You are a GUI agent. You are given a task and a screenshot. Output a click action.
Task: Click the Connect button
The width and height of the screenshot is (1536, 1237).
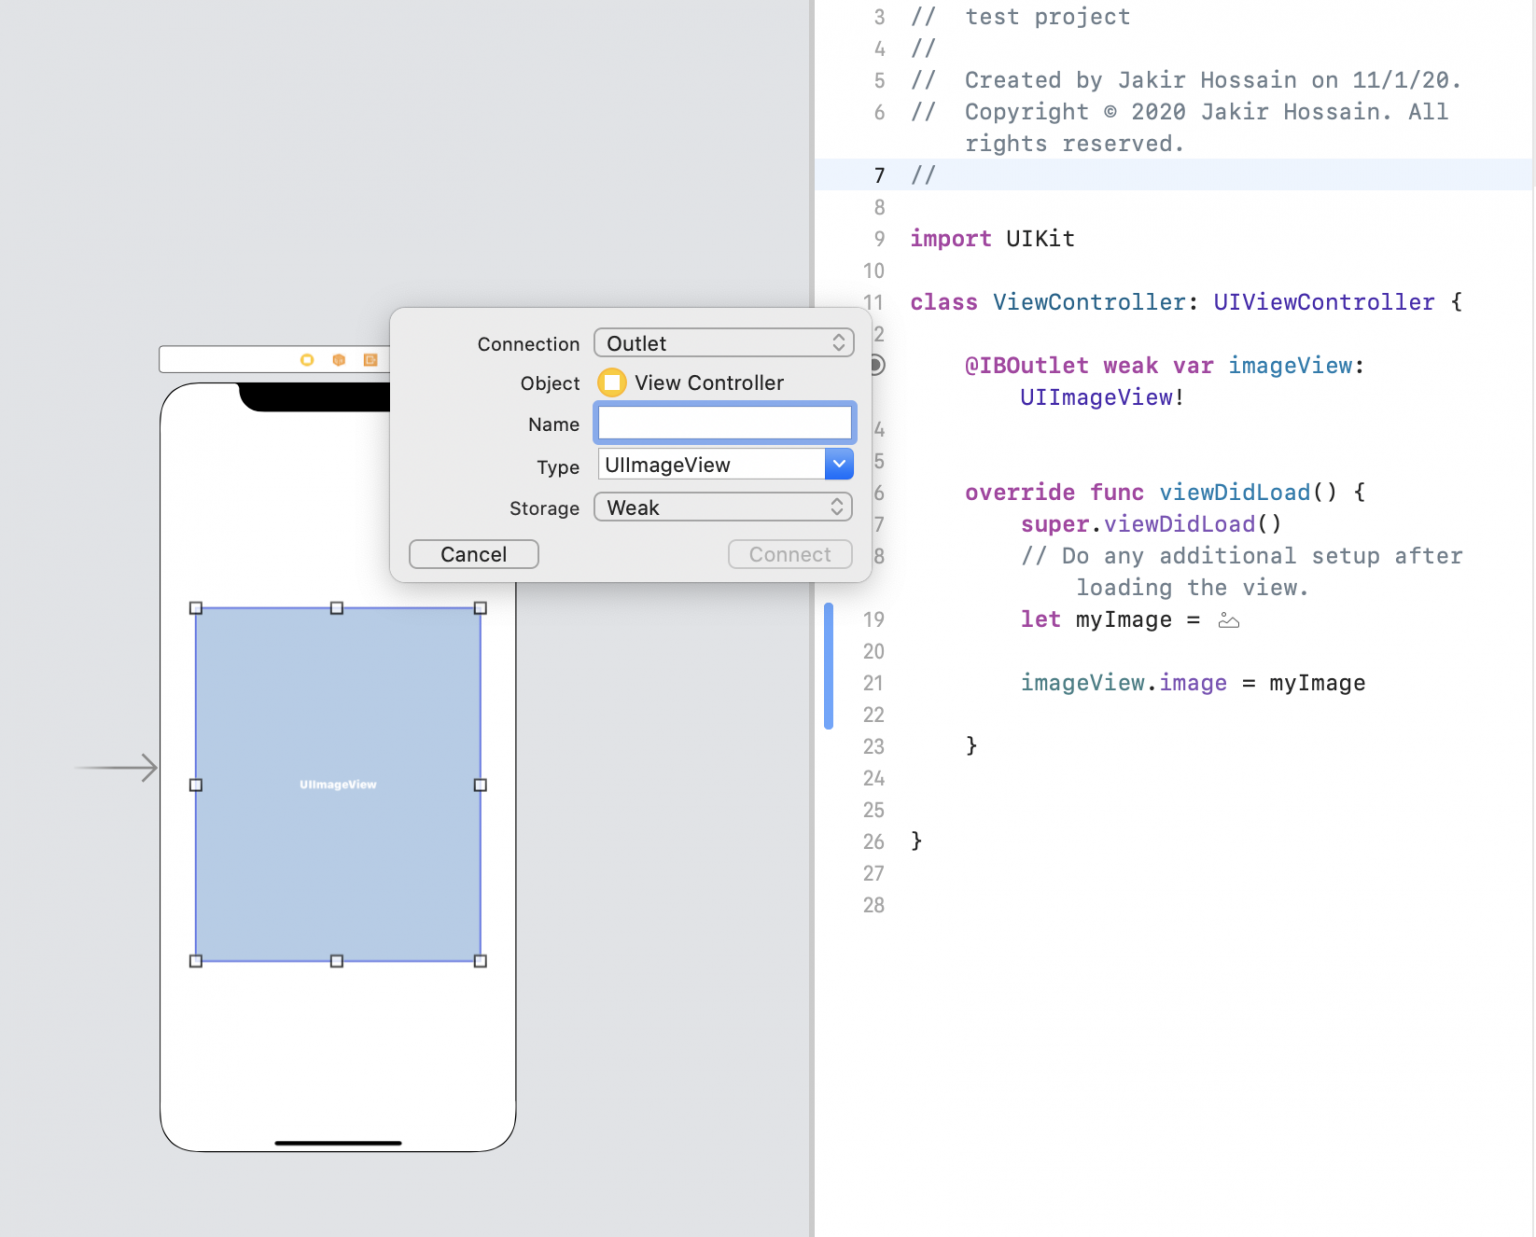(x=789, y=555)
